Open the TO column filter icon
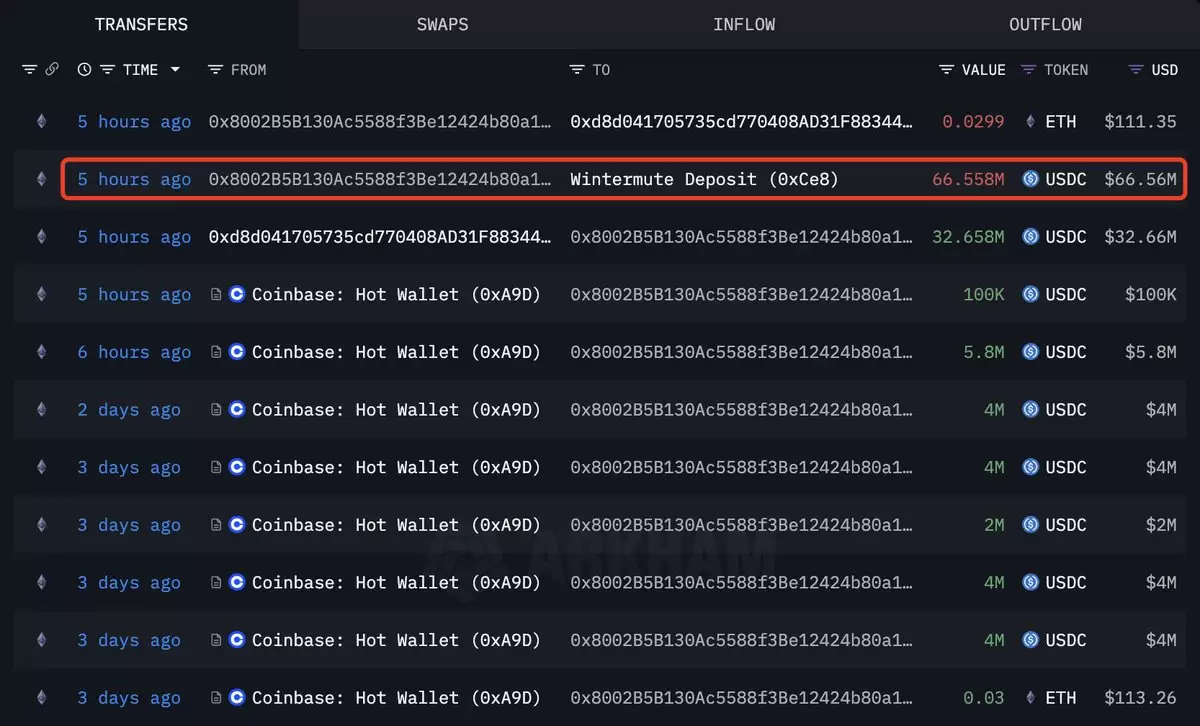Image resolution: width=1200 pixels, height=726 pixels. [x=577, y=70]
